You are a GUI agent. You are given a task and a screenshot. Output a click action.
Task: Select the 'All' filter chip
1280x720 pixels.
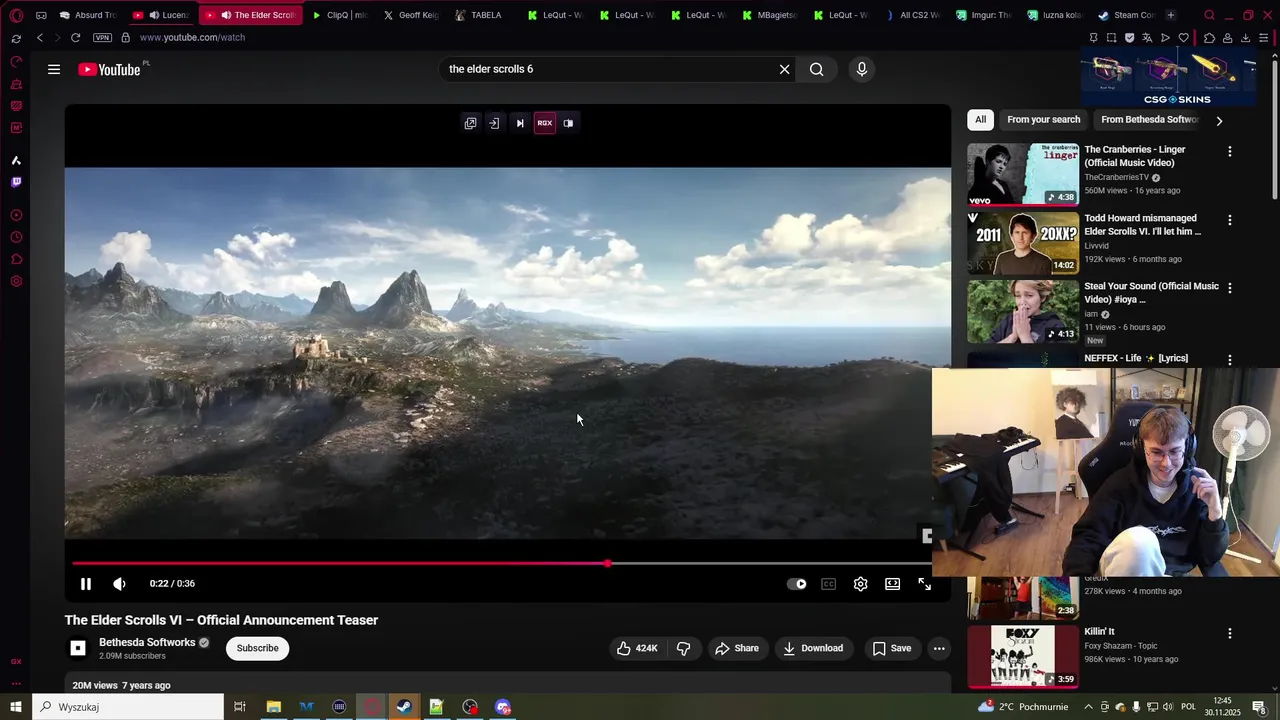click(x=981, y=120)
